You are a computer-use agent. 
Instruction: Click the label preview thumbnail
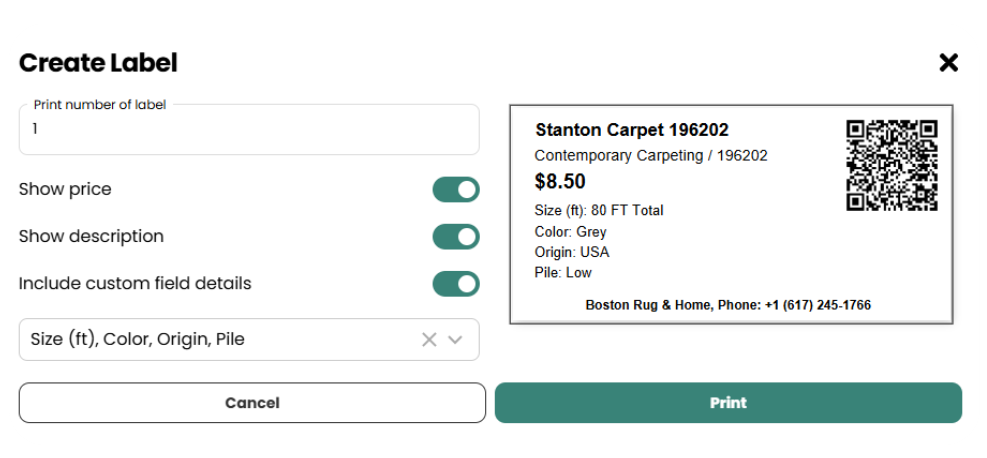pos(731,215)
